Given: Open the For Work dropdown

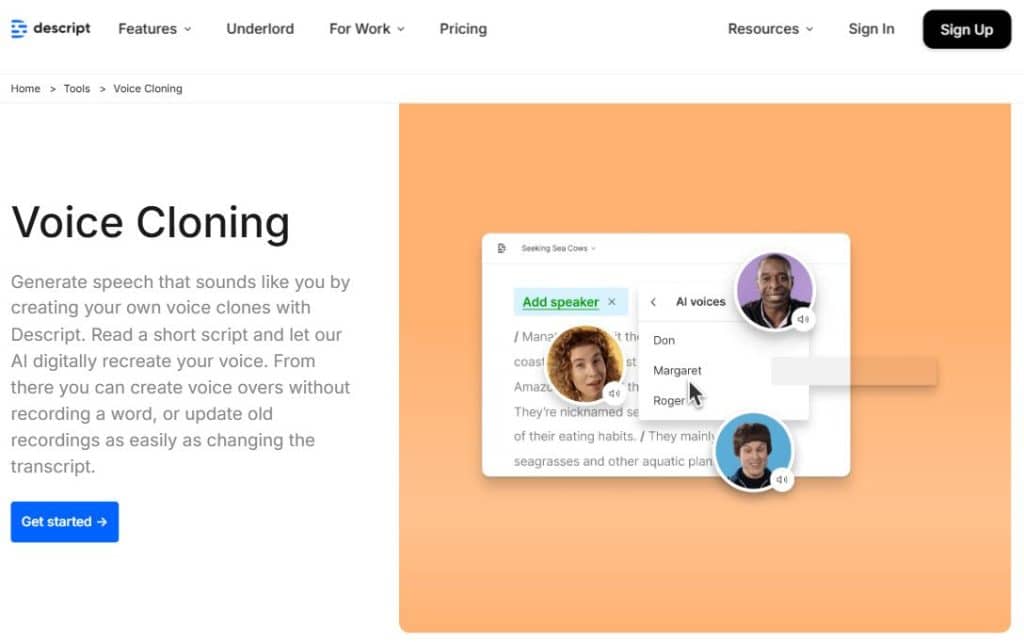Looking at the screenshot, I should [366, 29].
